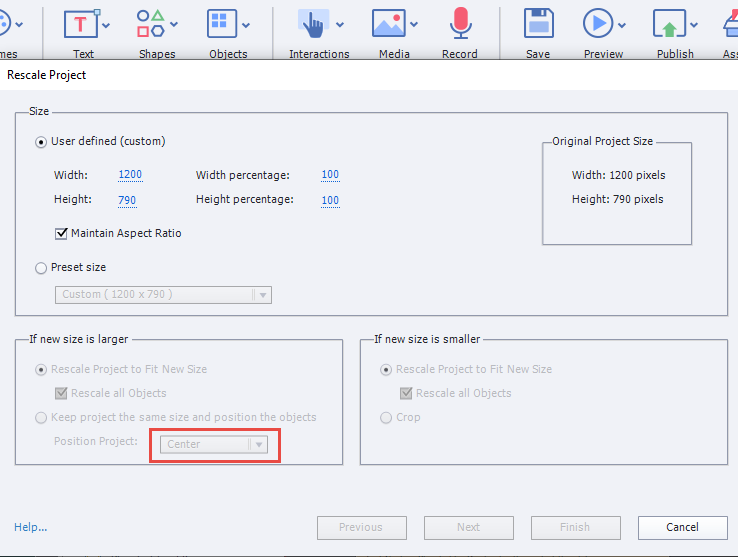Screen dimensions: 738x557
Task: Click the Publish icon
Action: (668, 24)
